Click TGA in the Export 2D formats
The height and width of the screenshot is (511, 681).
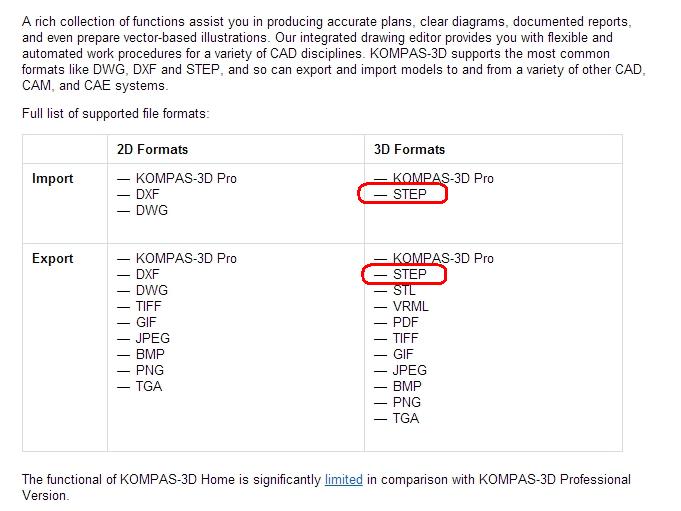tap(149, 386)
